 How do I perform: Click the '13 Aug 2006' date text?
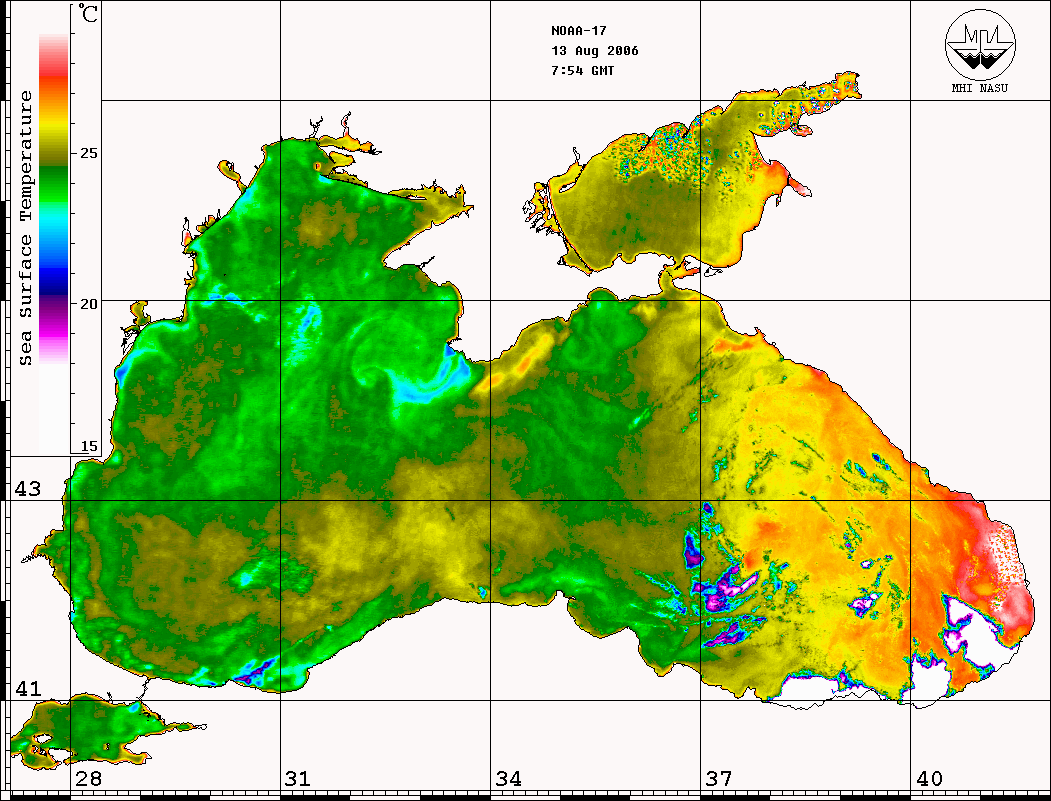pos(595,51)
